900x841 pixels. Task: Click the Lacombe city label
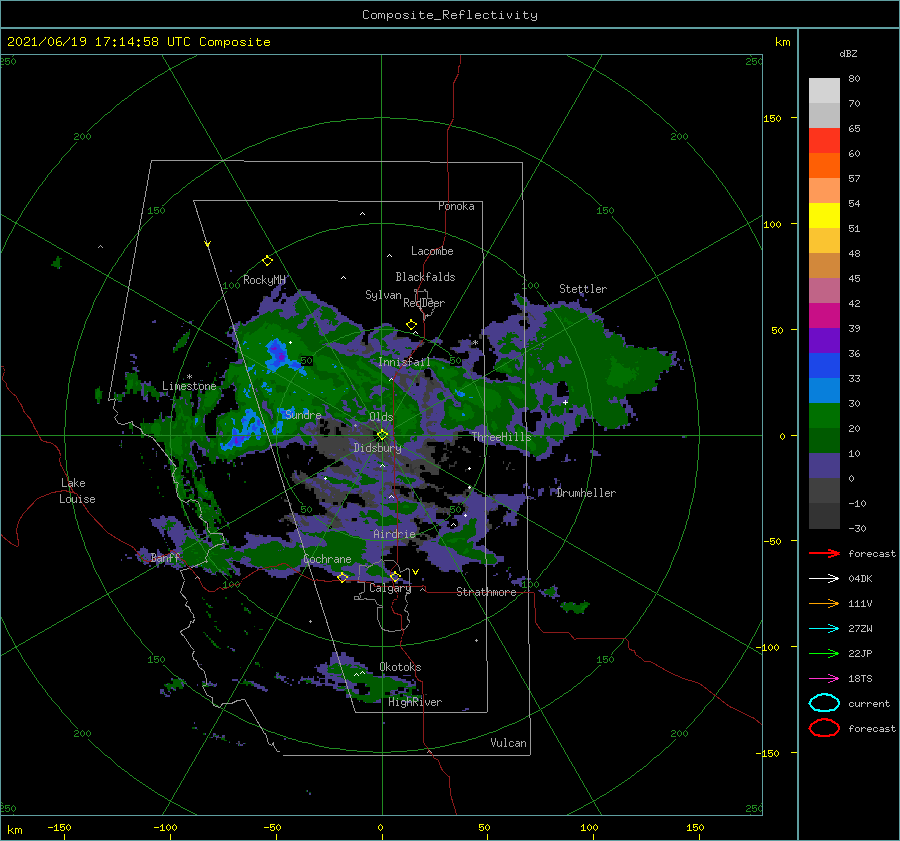coord(432,251)
